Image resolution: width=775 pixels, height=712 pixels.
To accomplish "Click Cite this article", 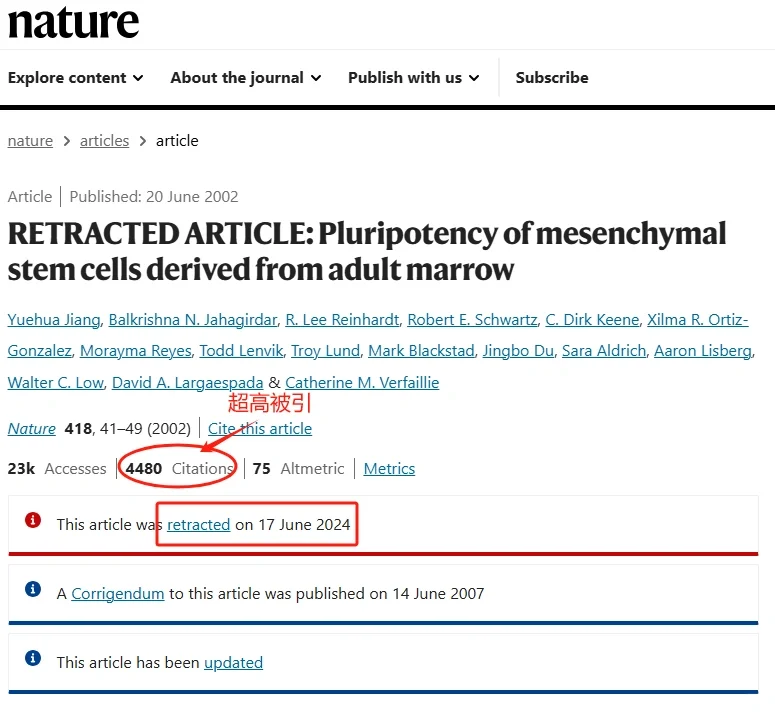I will pyautogui.click(x=260, y=428).
